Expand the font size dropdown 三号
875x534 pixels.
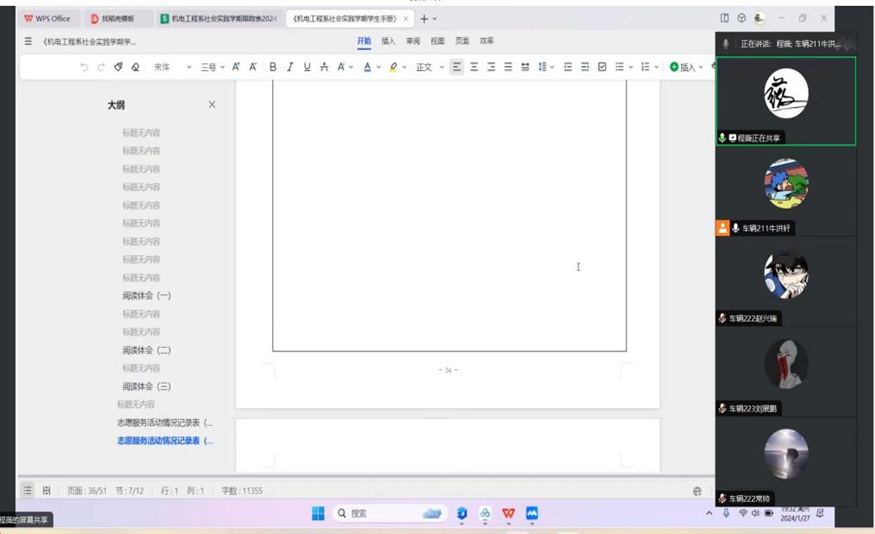pyautogui.click(x=212, y=67)
